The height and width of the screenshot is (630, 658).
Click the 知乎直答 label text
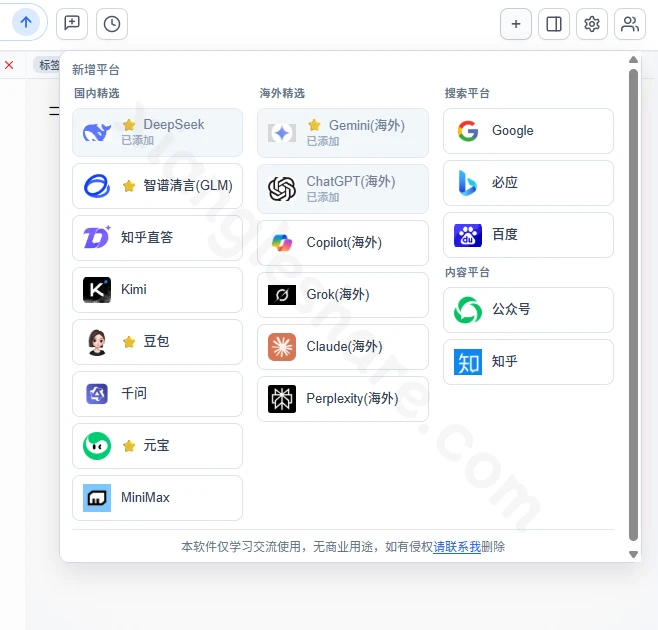tap(147, 237)
